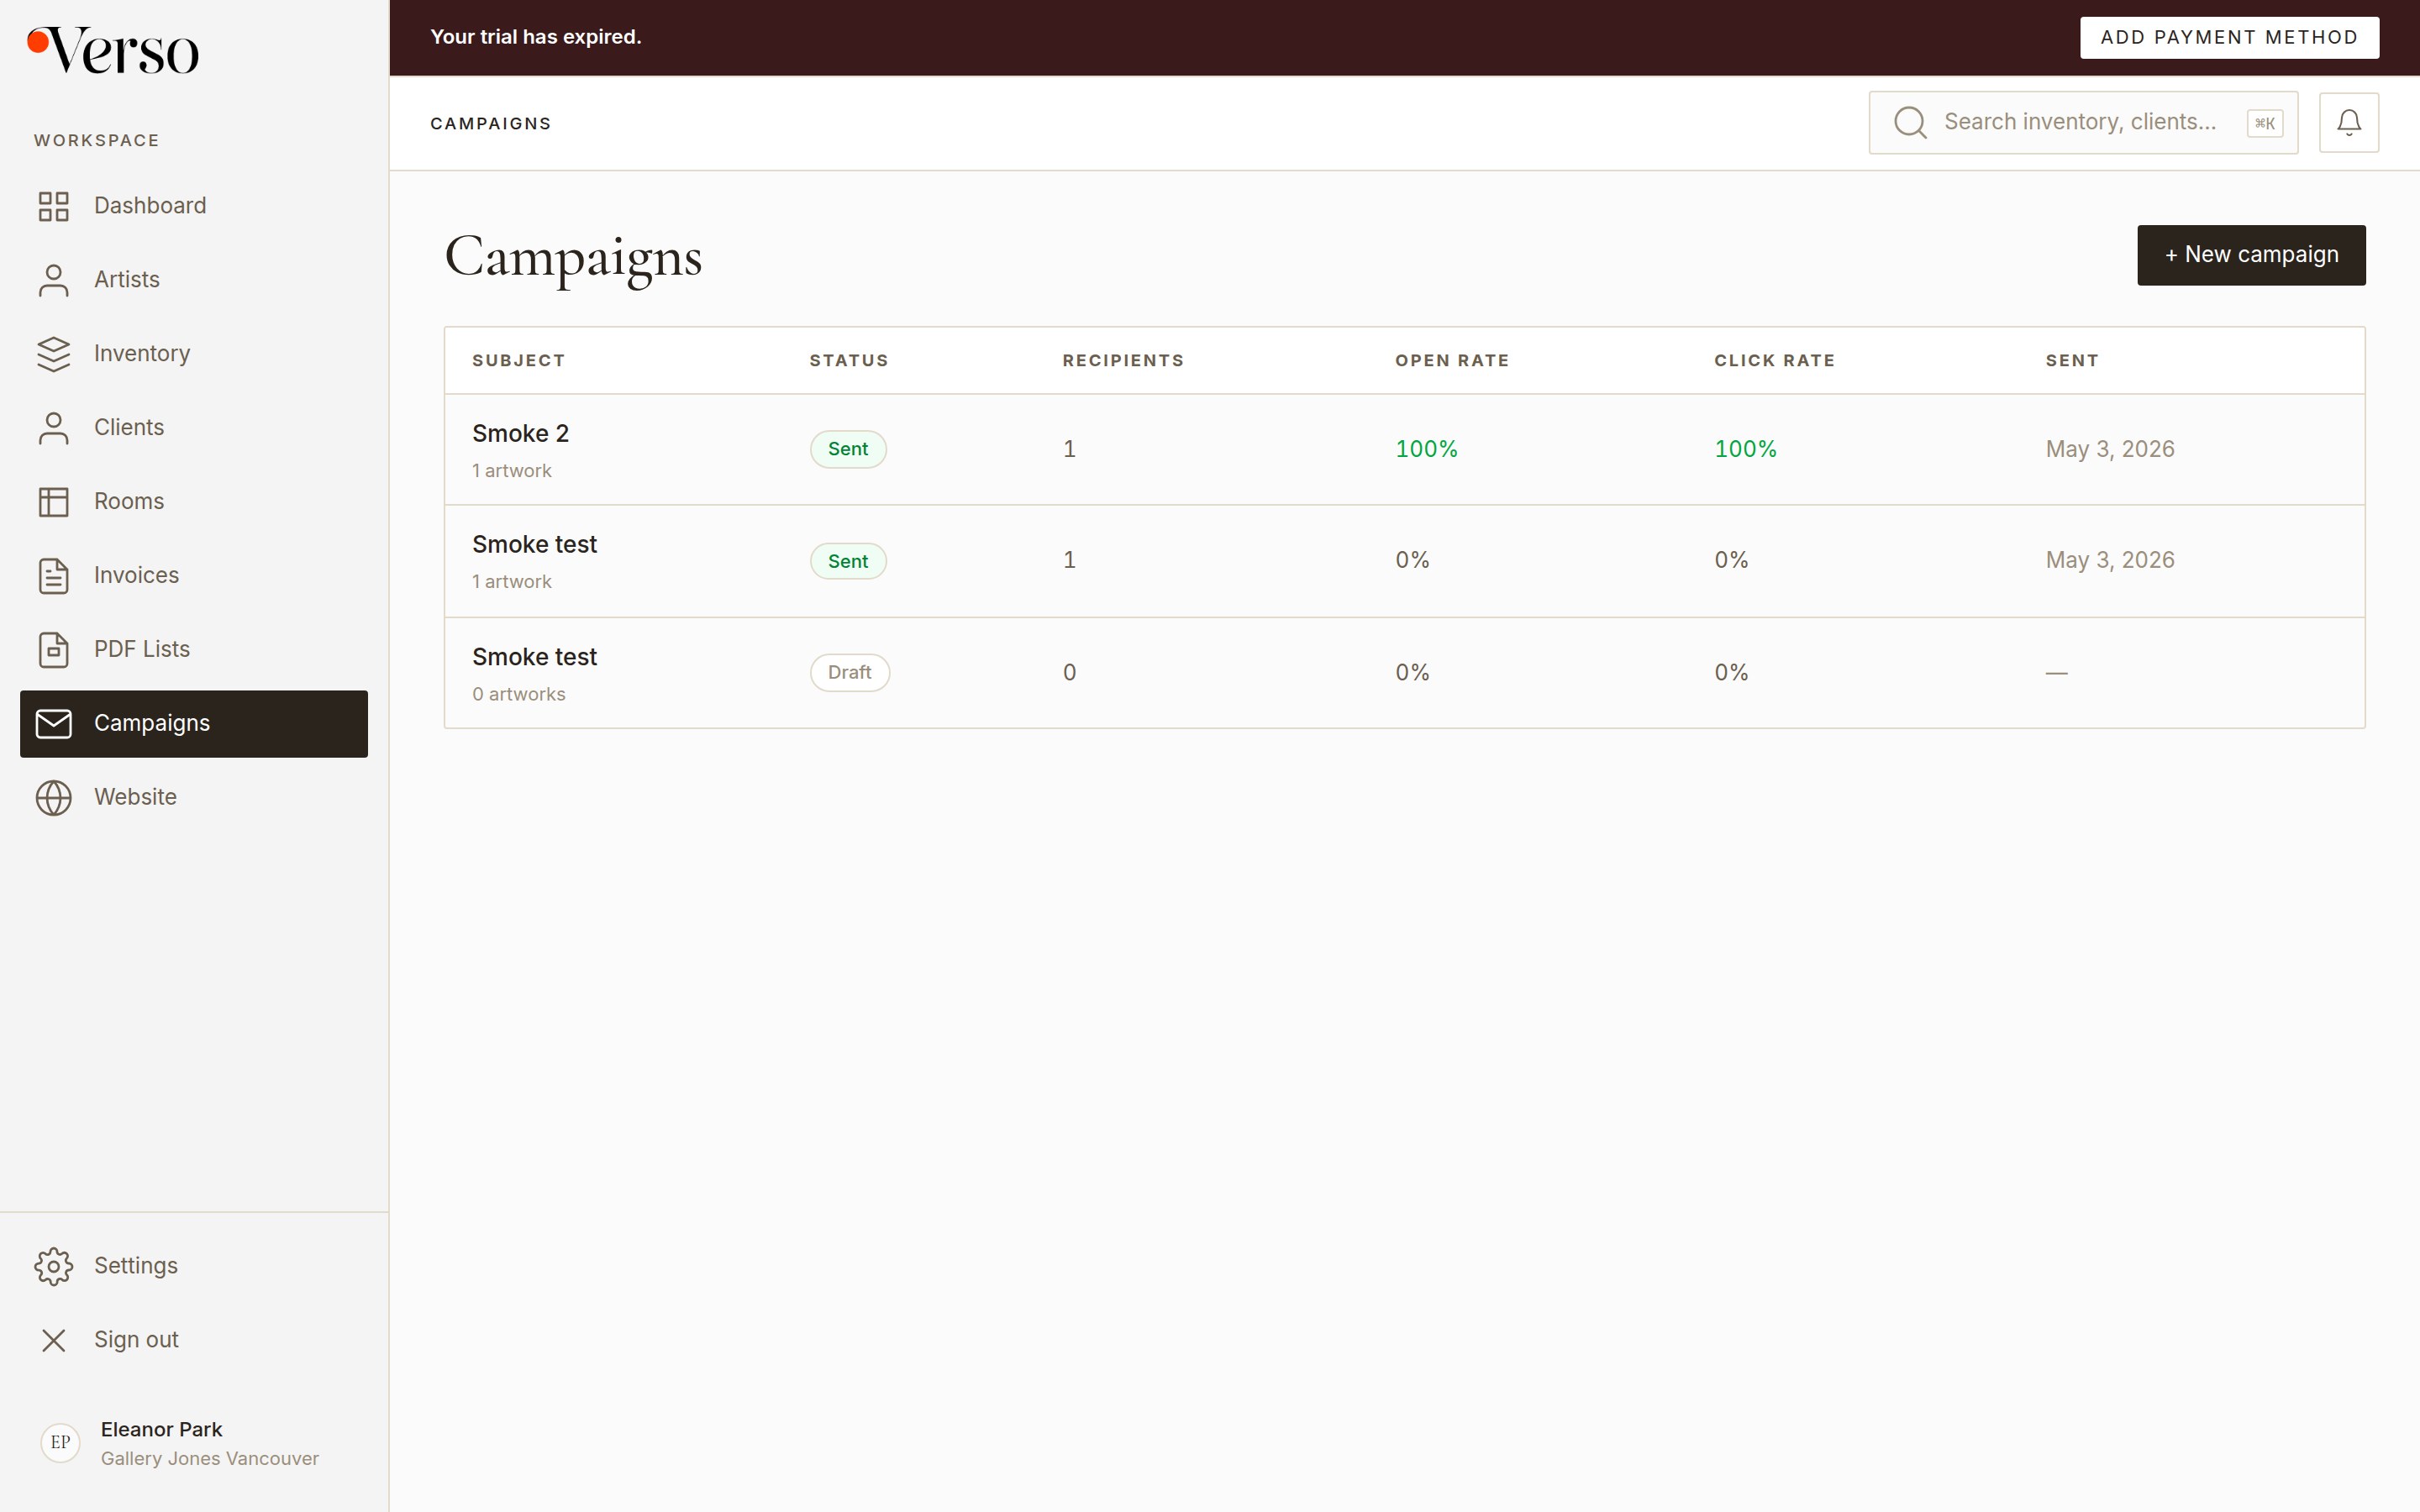Click the search magnifier icon
The height and width of the screenshot is (1512, 2420).
point(1910,122)
